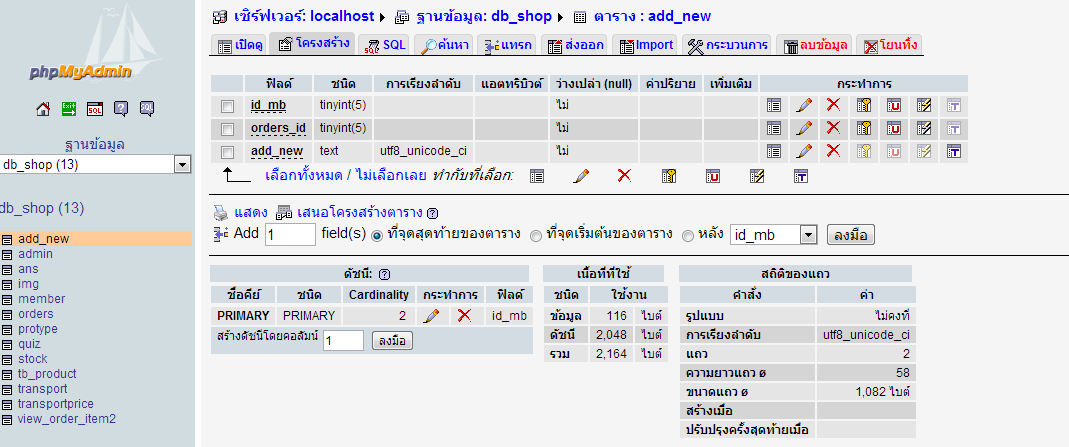The image size is (1069, 447).
Task: Add unique index icon on id_mb row
Action: pyautogui.click(x=894, y=105)
